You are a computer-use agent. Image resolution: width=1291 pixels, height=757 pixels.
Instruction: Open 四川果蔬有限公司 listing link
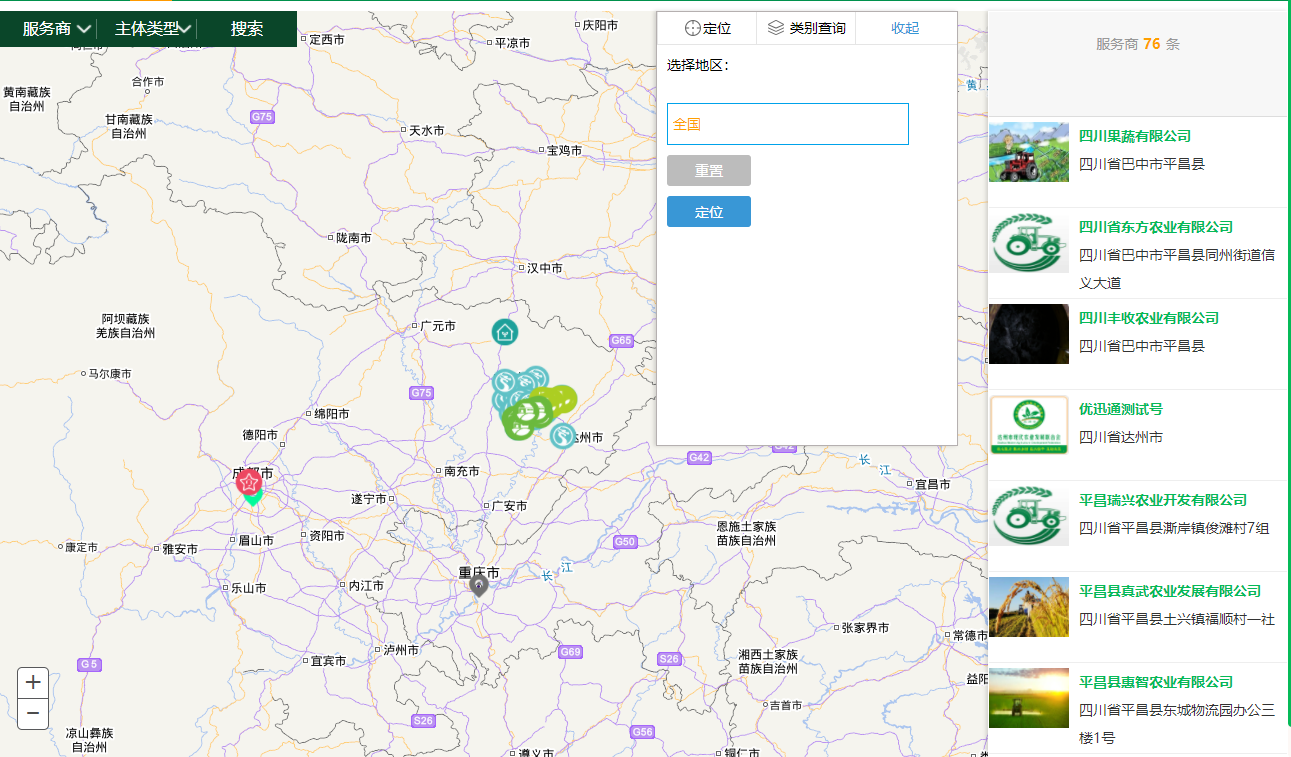[x=1135, y=136]
